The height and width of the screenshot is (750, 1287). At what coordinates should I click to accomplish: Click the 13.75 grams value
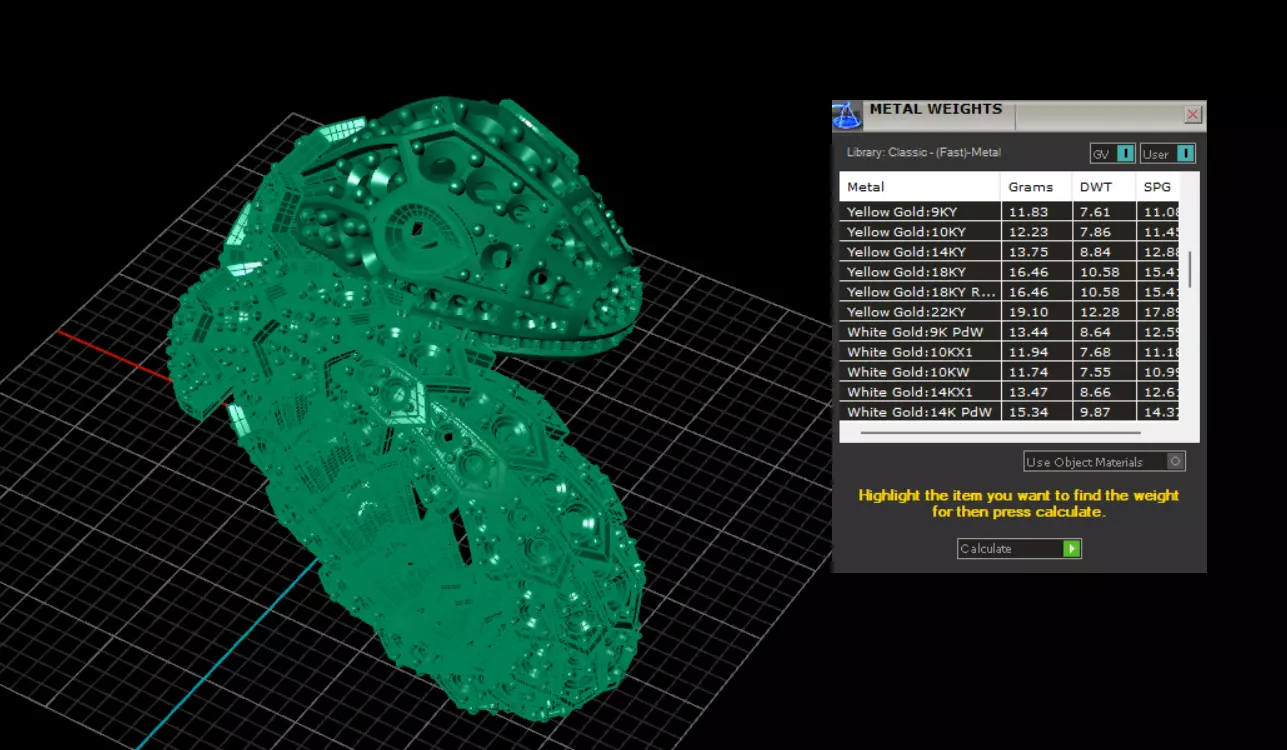pos(1027,252)
